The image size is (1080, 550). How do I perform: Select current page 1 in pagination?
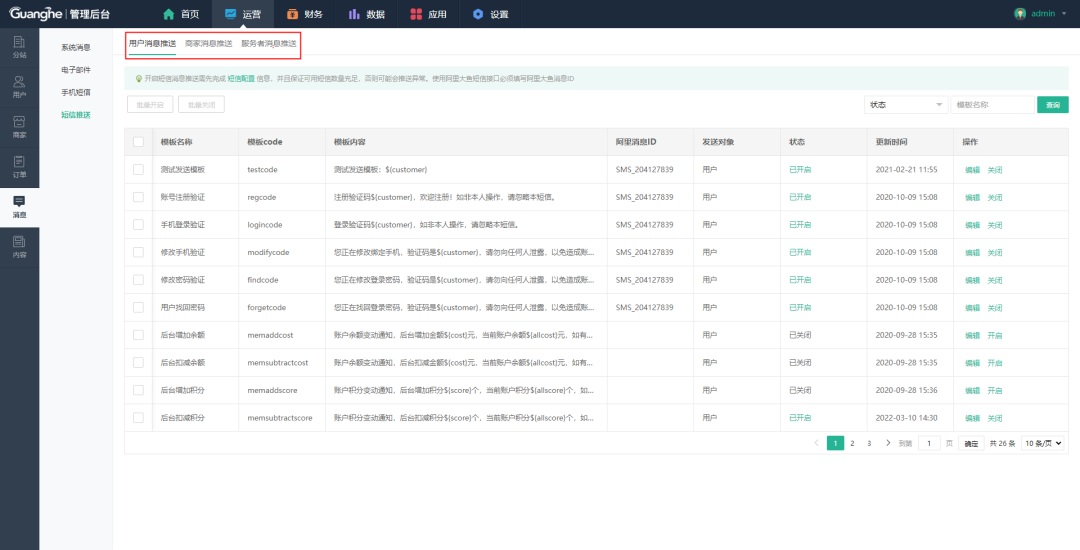[835, 443]
